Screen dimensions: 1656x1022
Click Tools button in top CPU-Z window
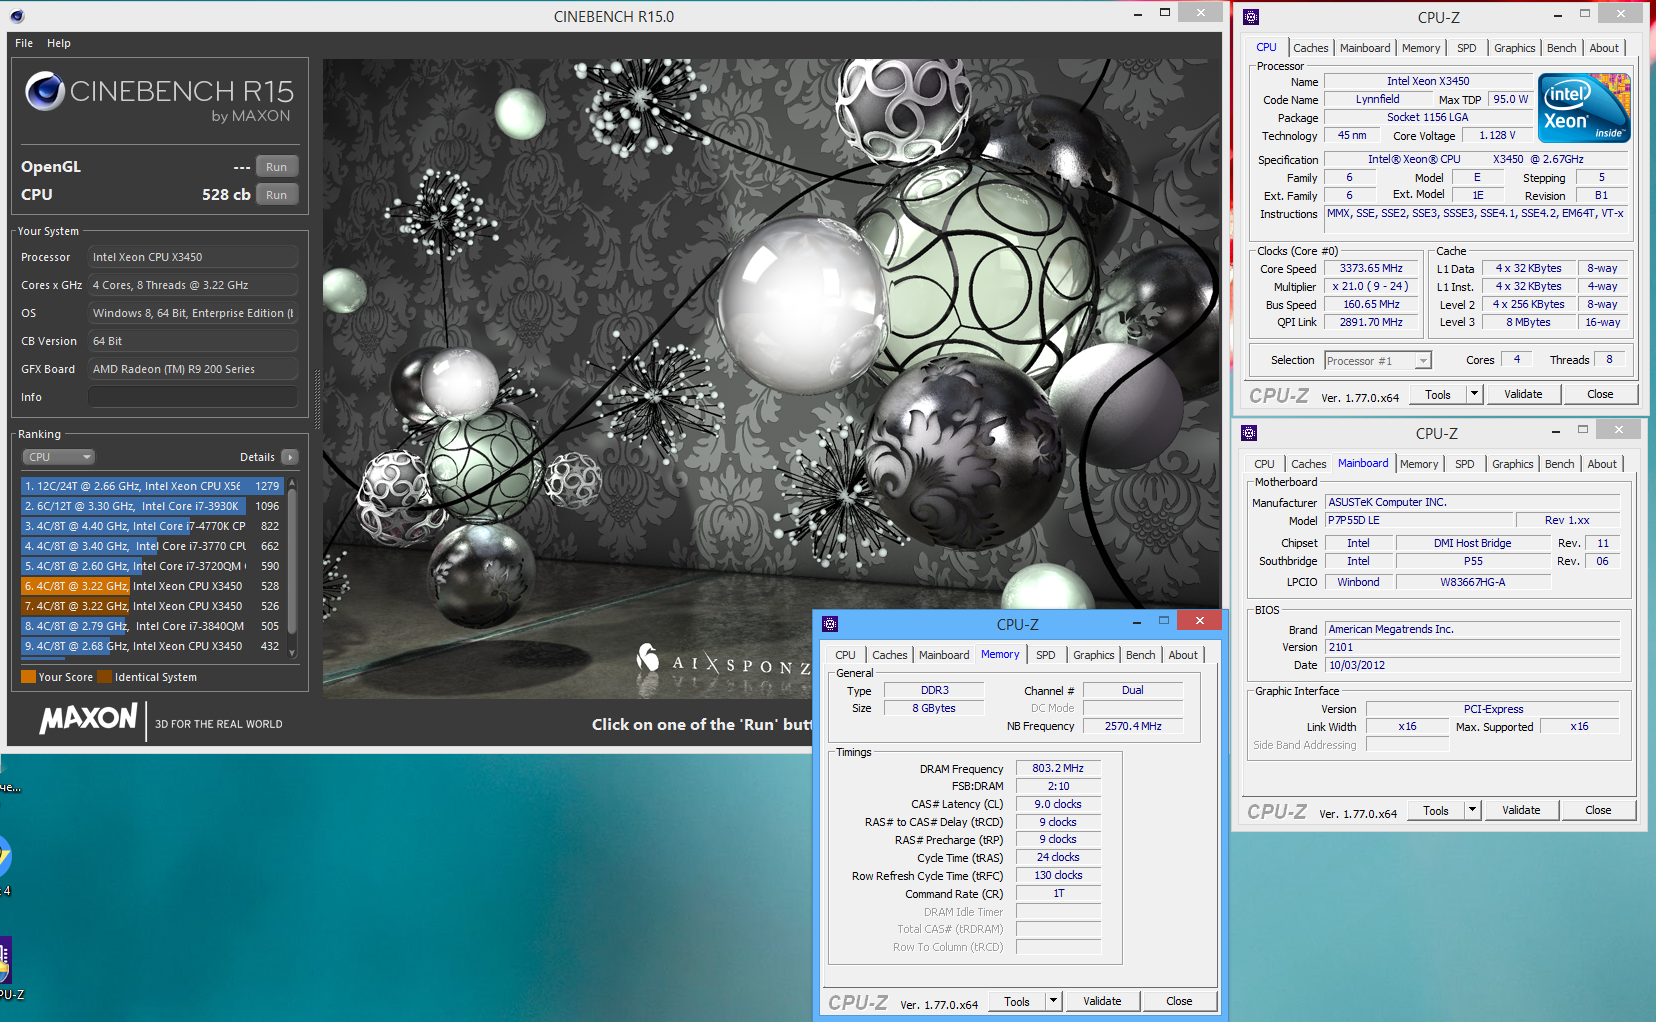1438,394
